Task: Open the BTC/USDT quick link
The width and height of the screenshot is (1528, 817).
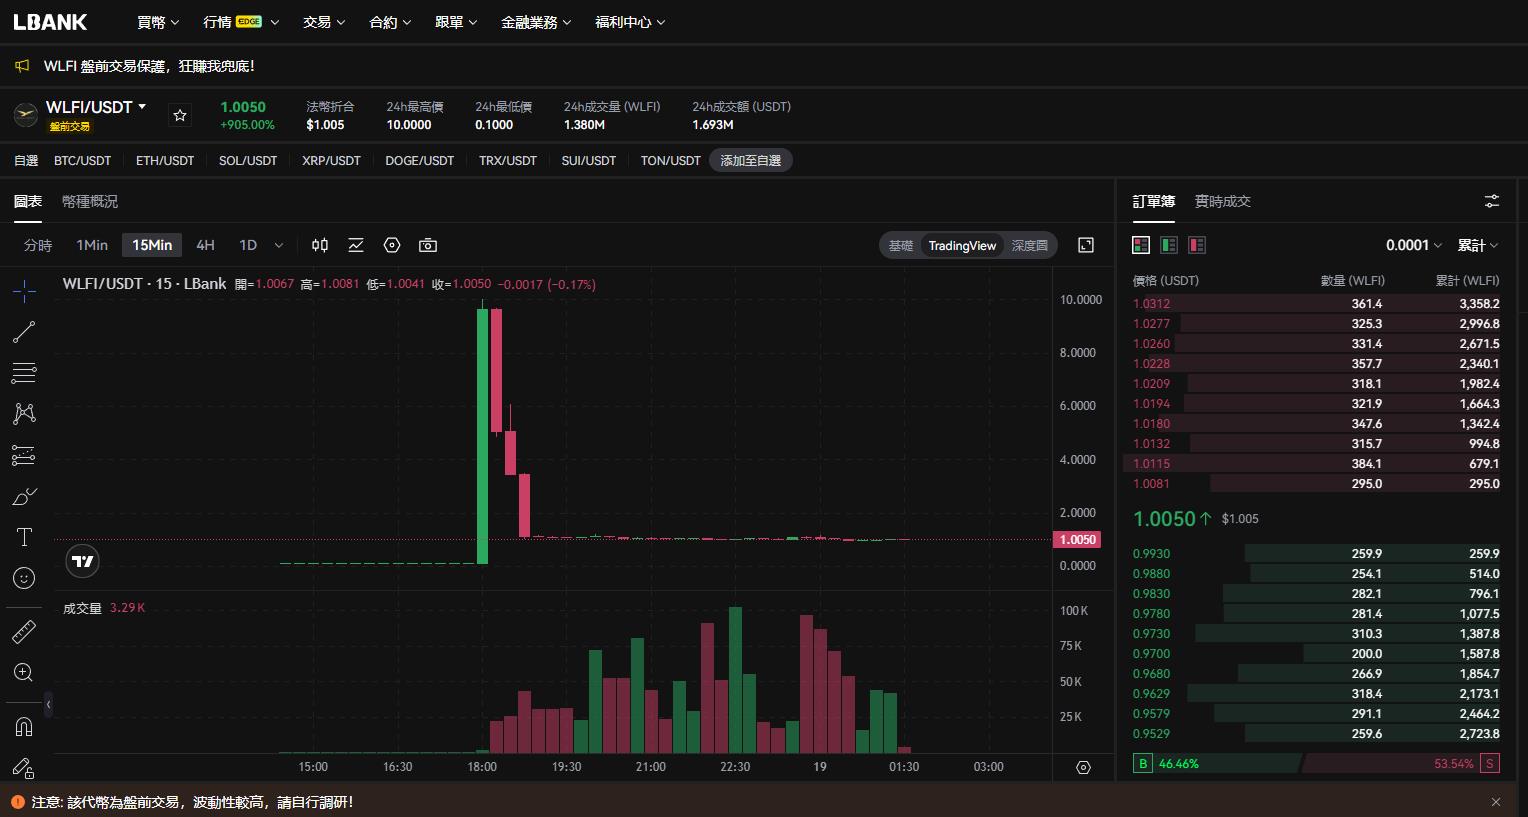Action: click(82, 160)
